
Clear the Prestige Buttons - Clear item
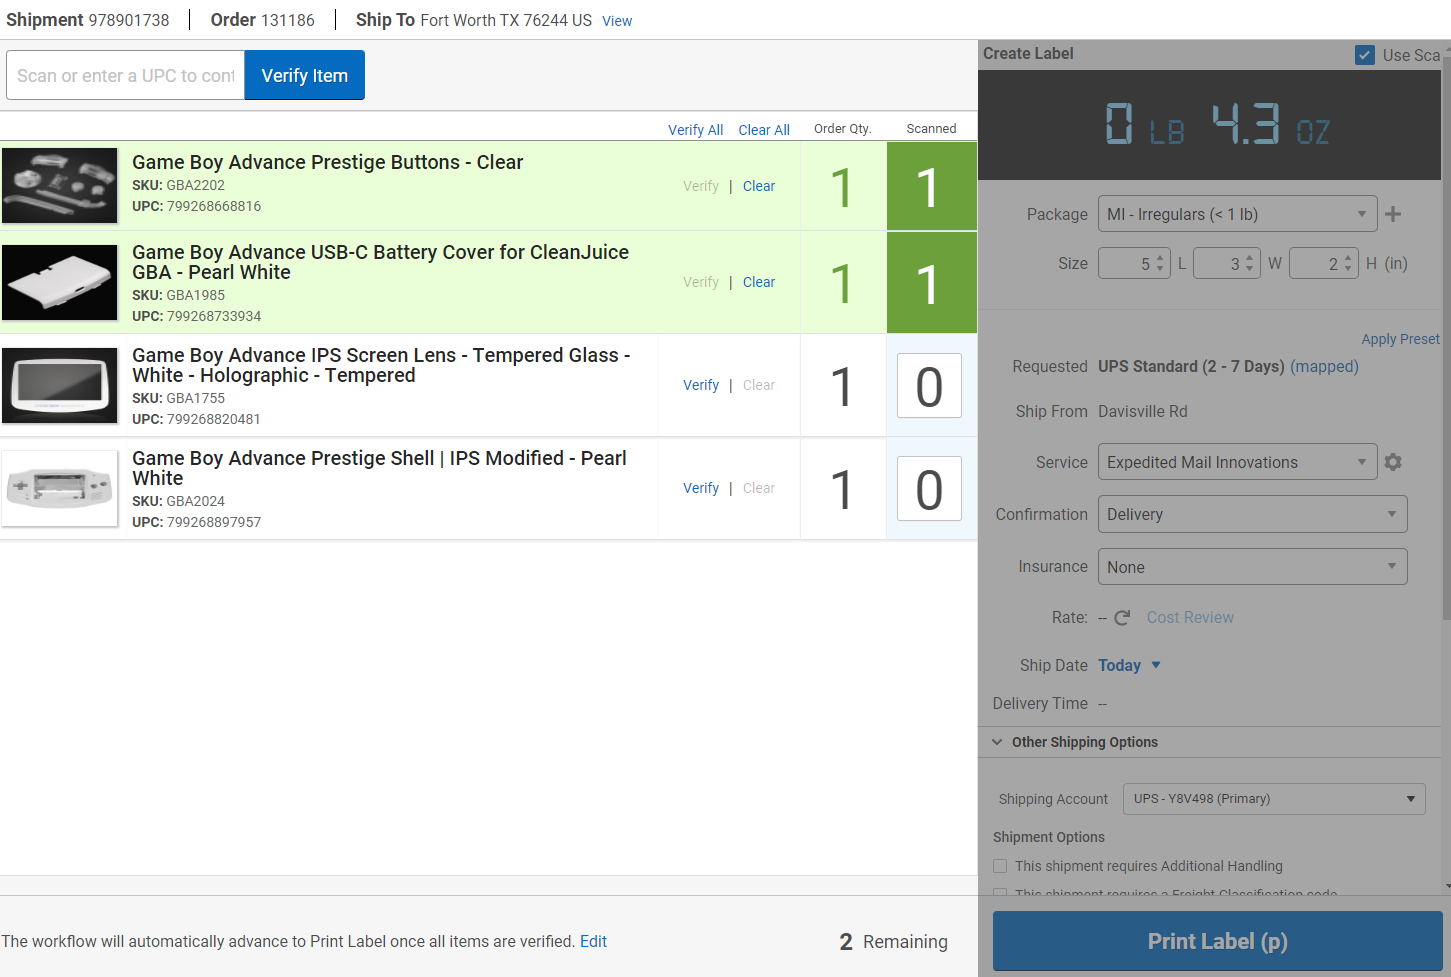click(759, 186)
